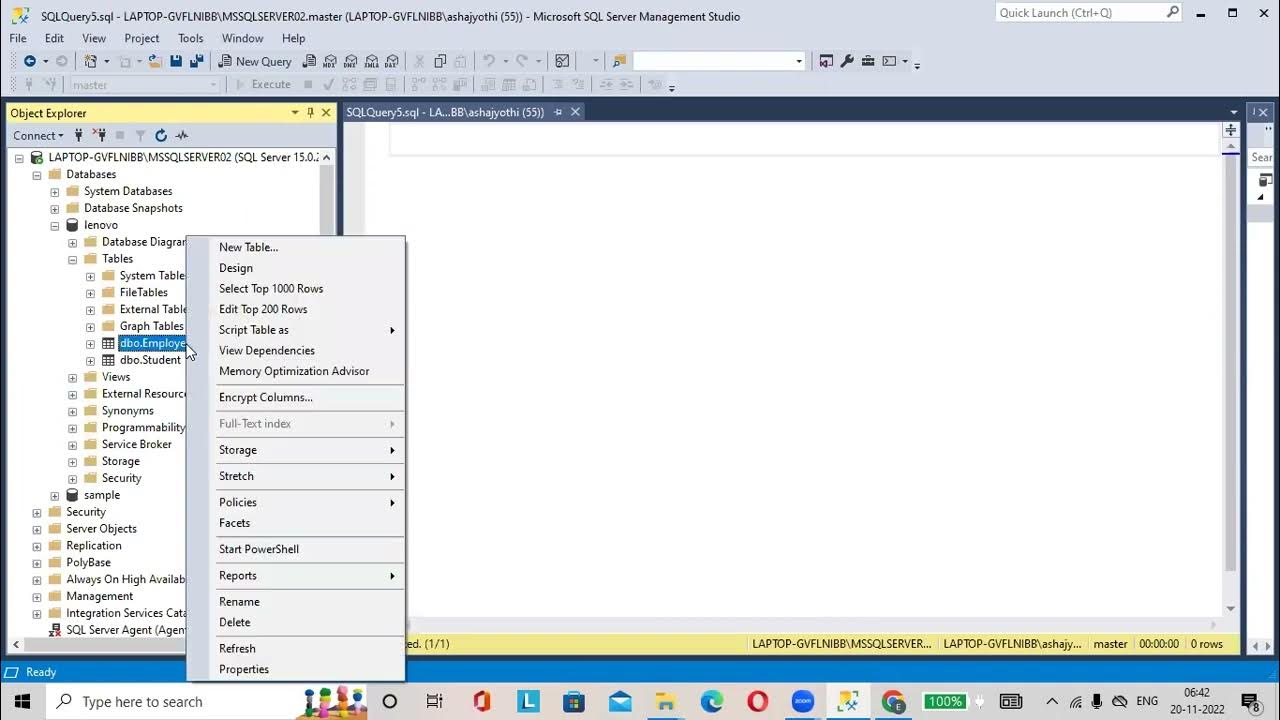Click the Database Engine Query icon

coord(310,61)
